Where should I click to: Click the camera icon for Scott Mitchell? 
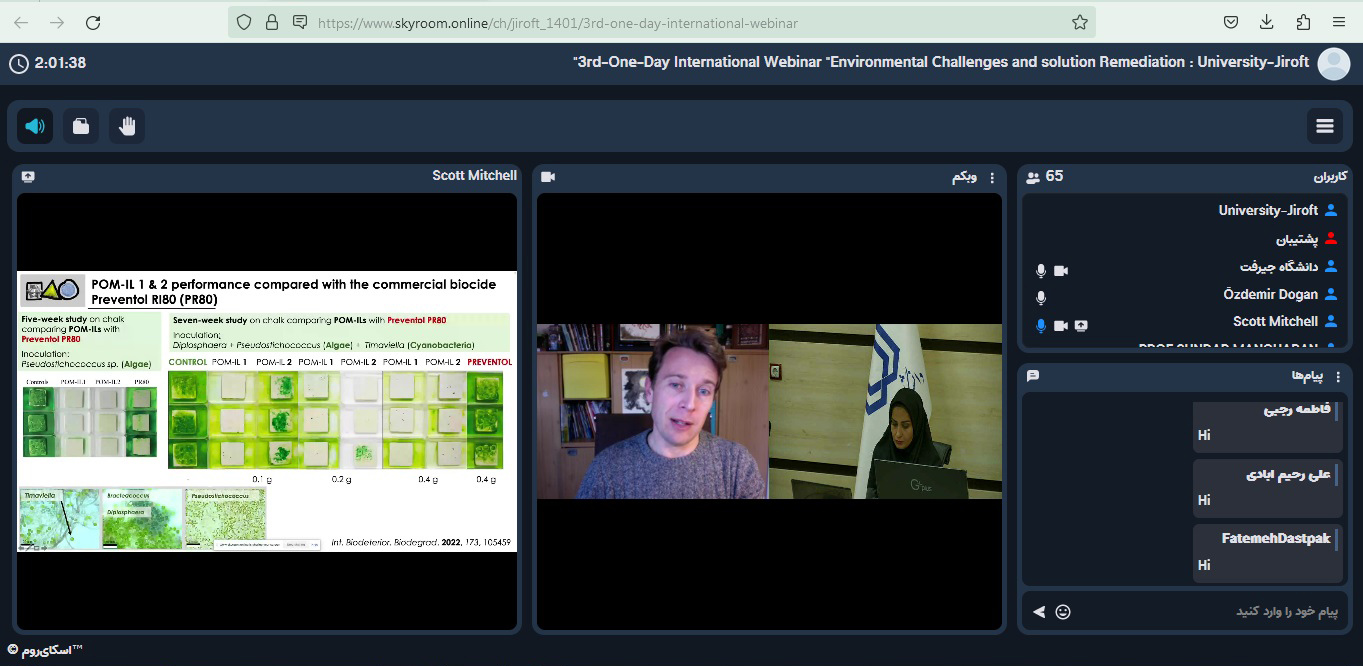[x=1061, y=325]
